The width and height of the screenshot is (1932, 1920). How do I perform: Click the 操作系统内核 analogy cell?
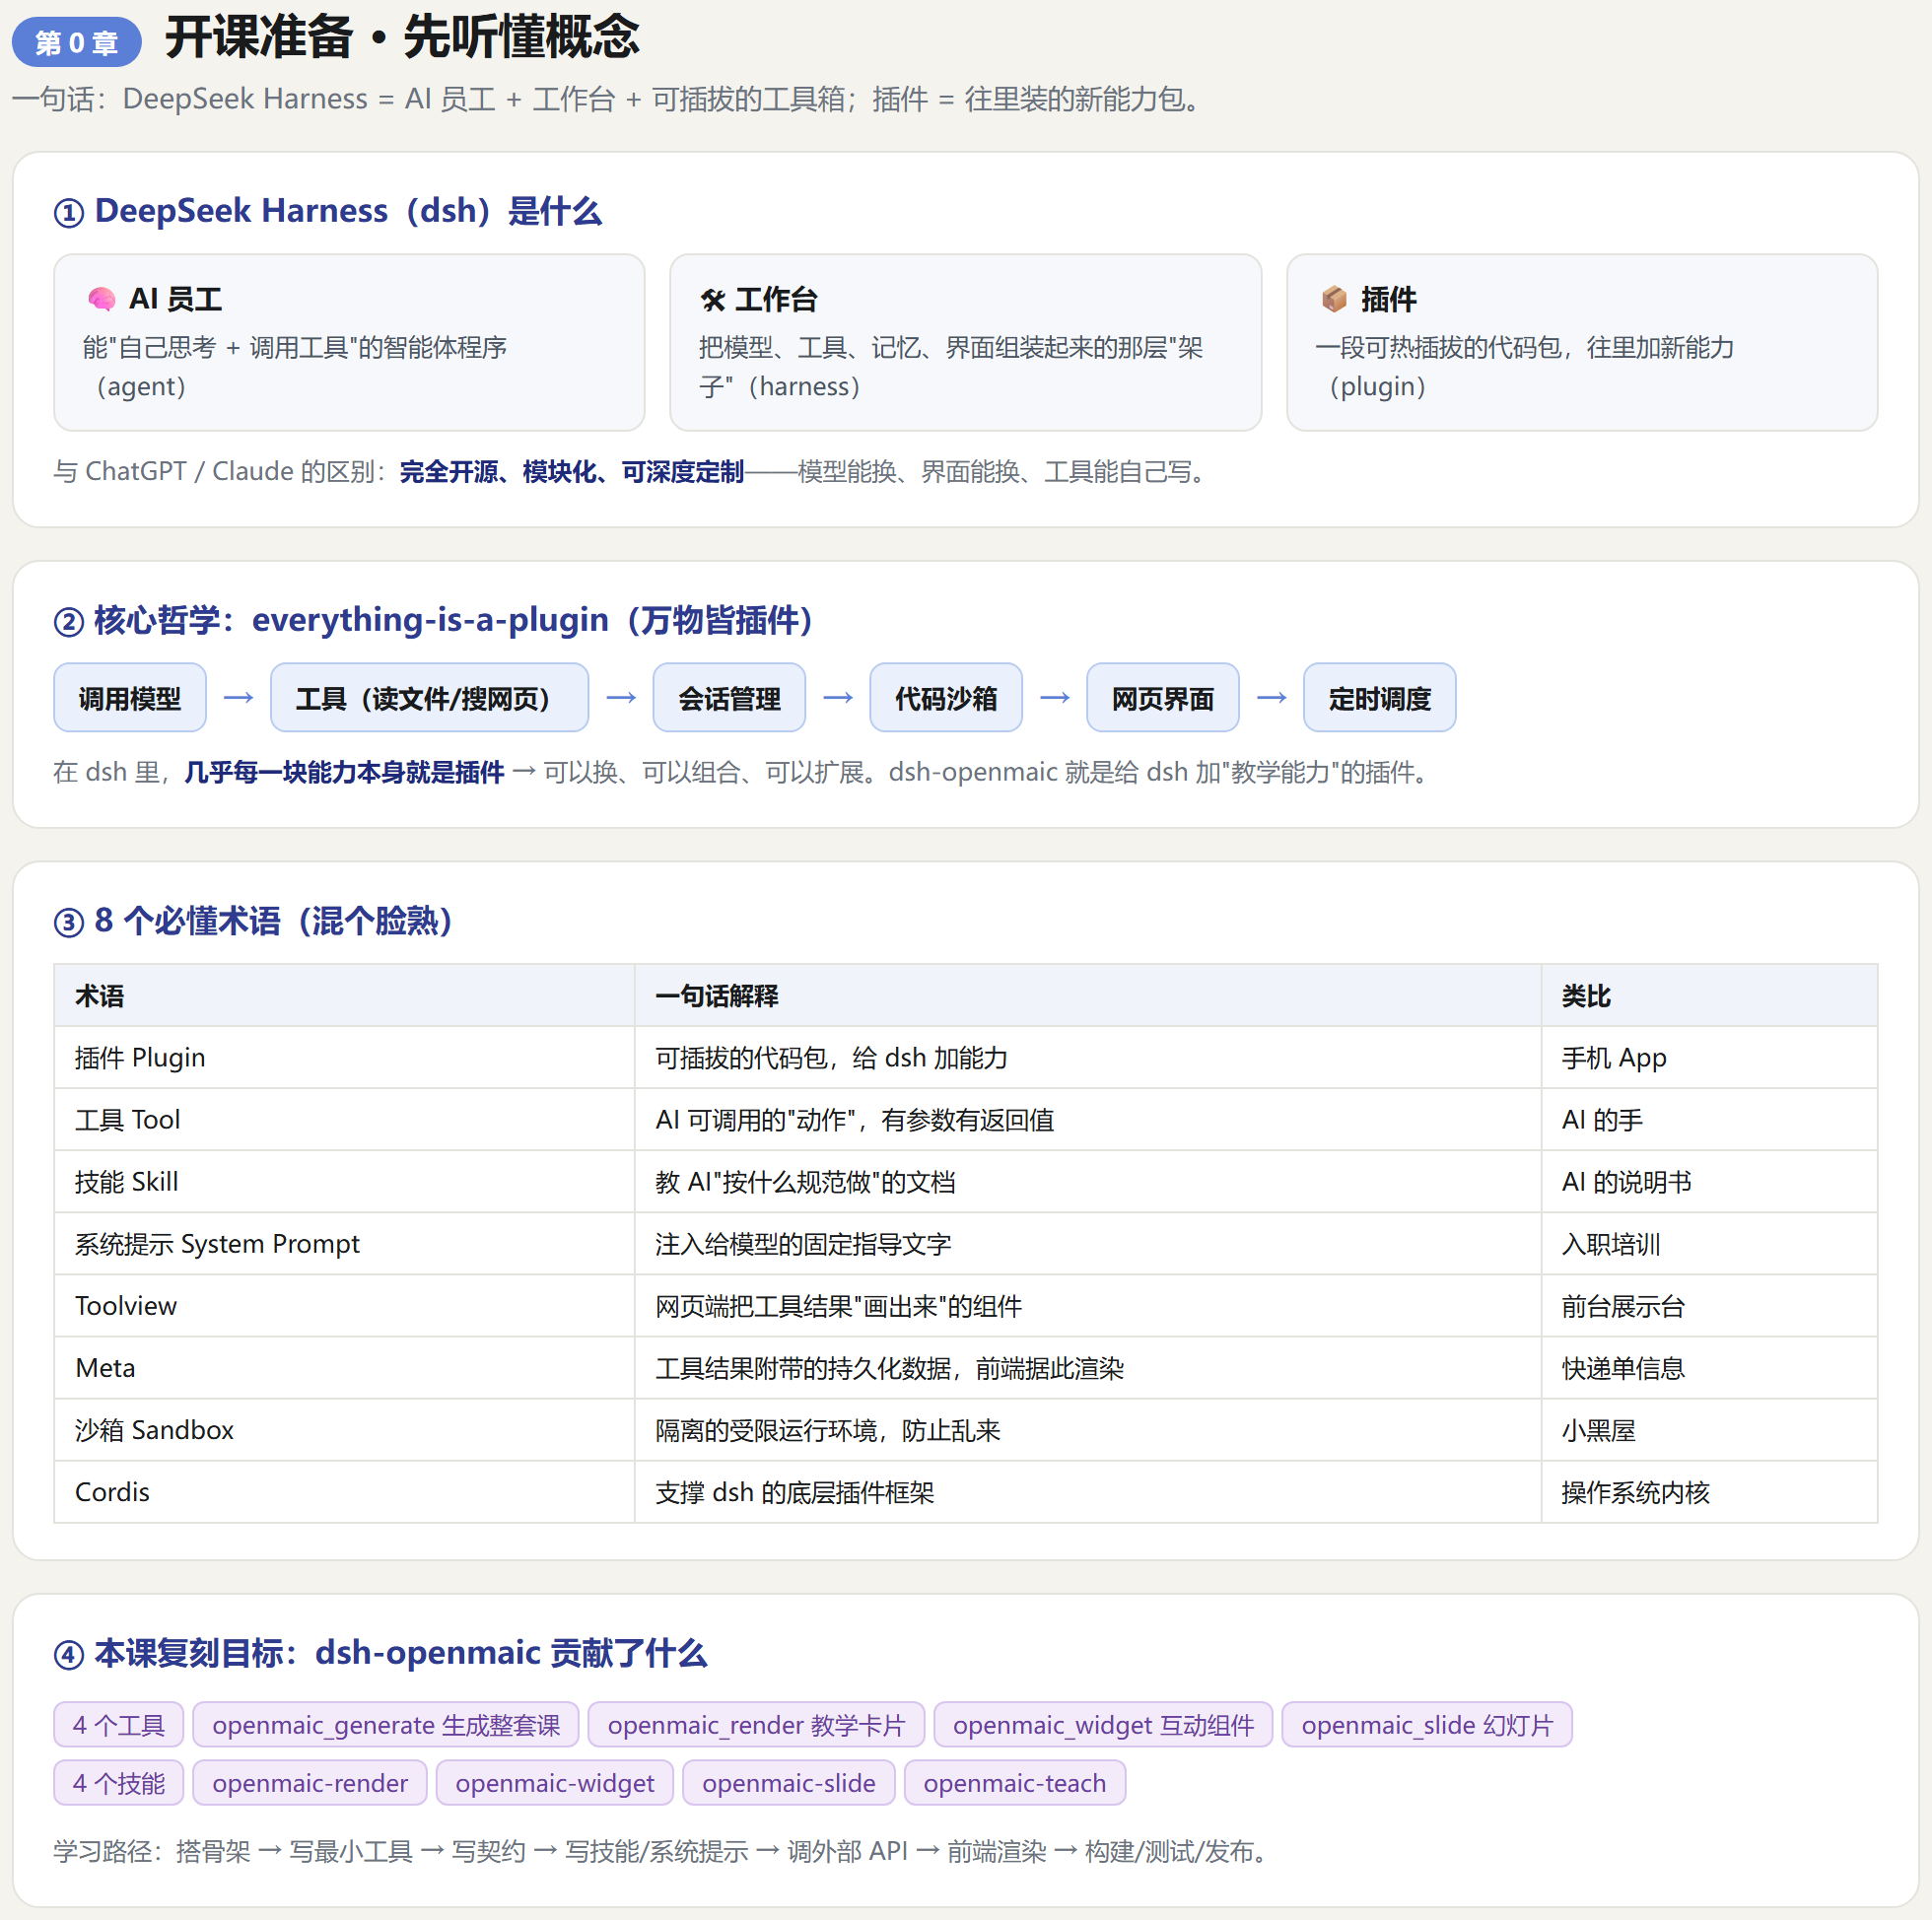(x=1710, y=1492)
